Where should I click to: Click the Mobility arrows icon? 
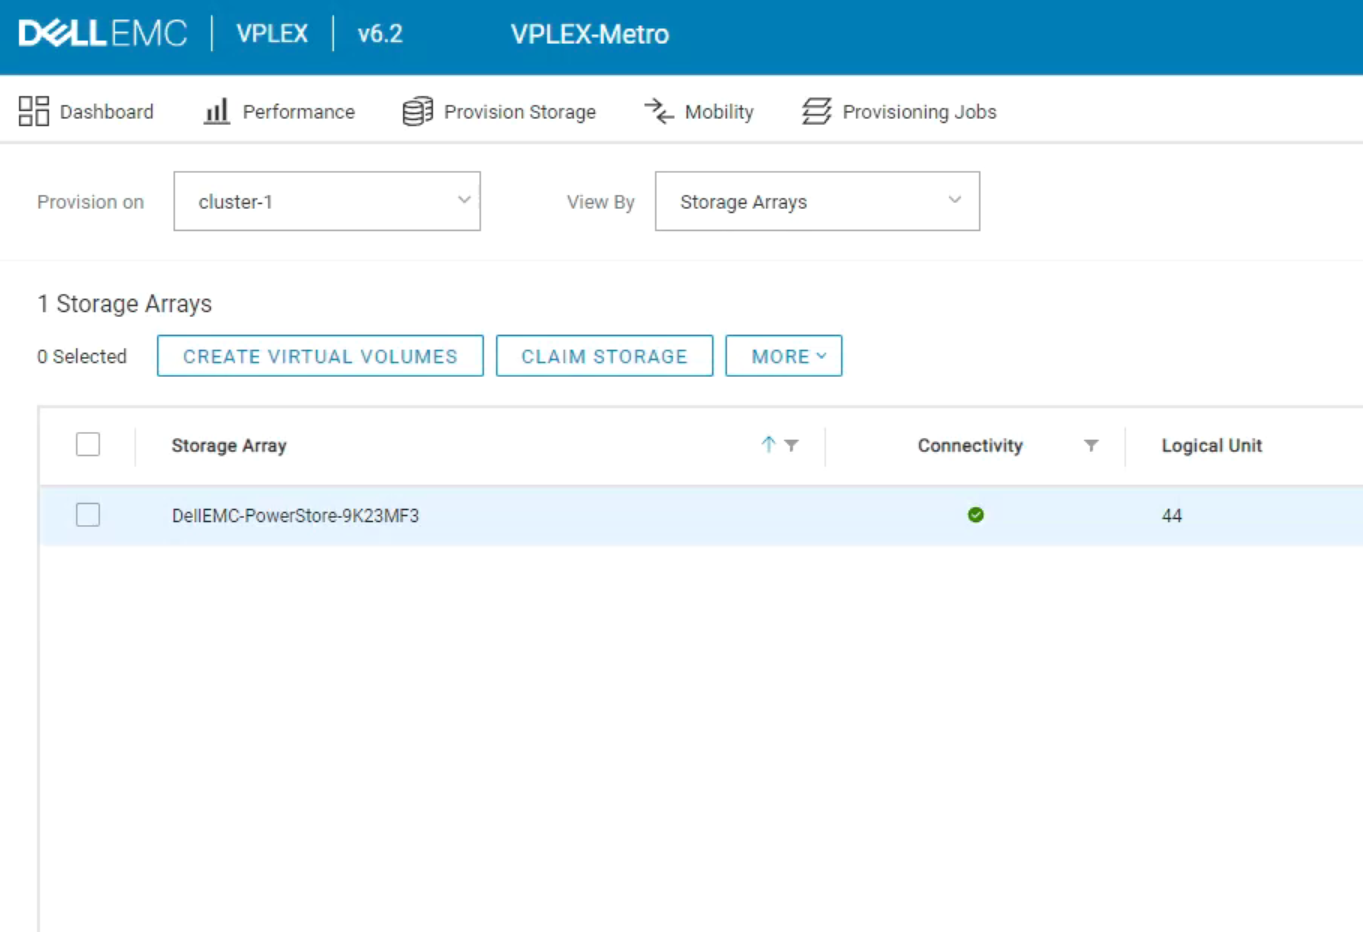[659, 111]
